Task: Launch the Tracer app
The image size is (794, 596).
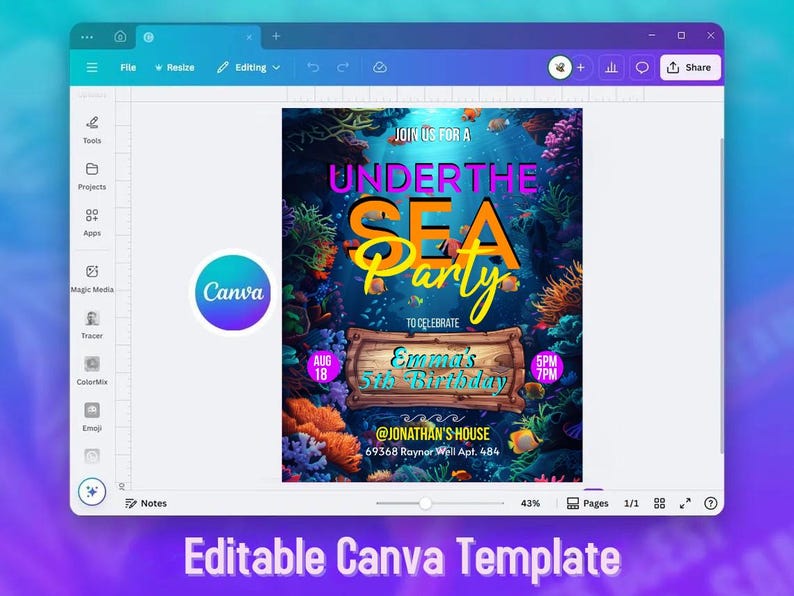Action: (x=92, y=325)
